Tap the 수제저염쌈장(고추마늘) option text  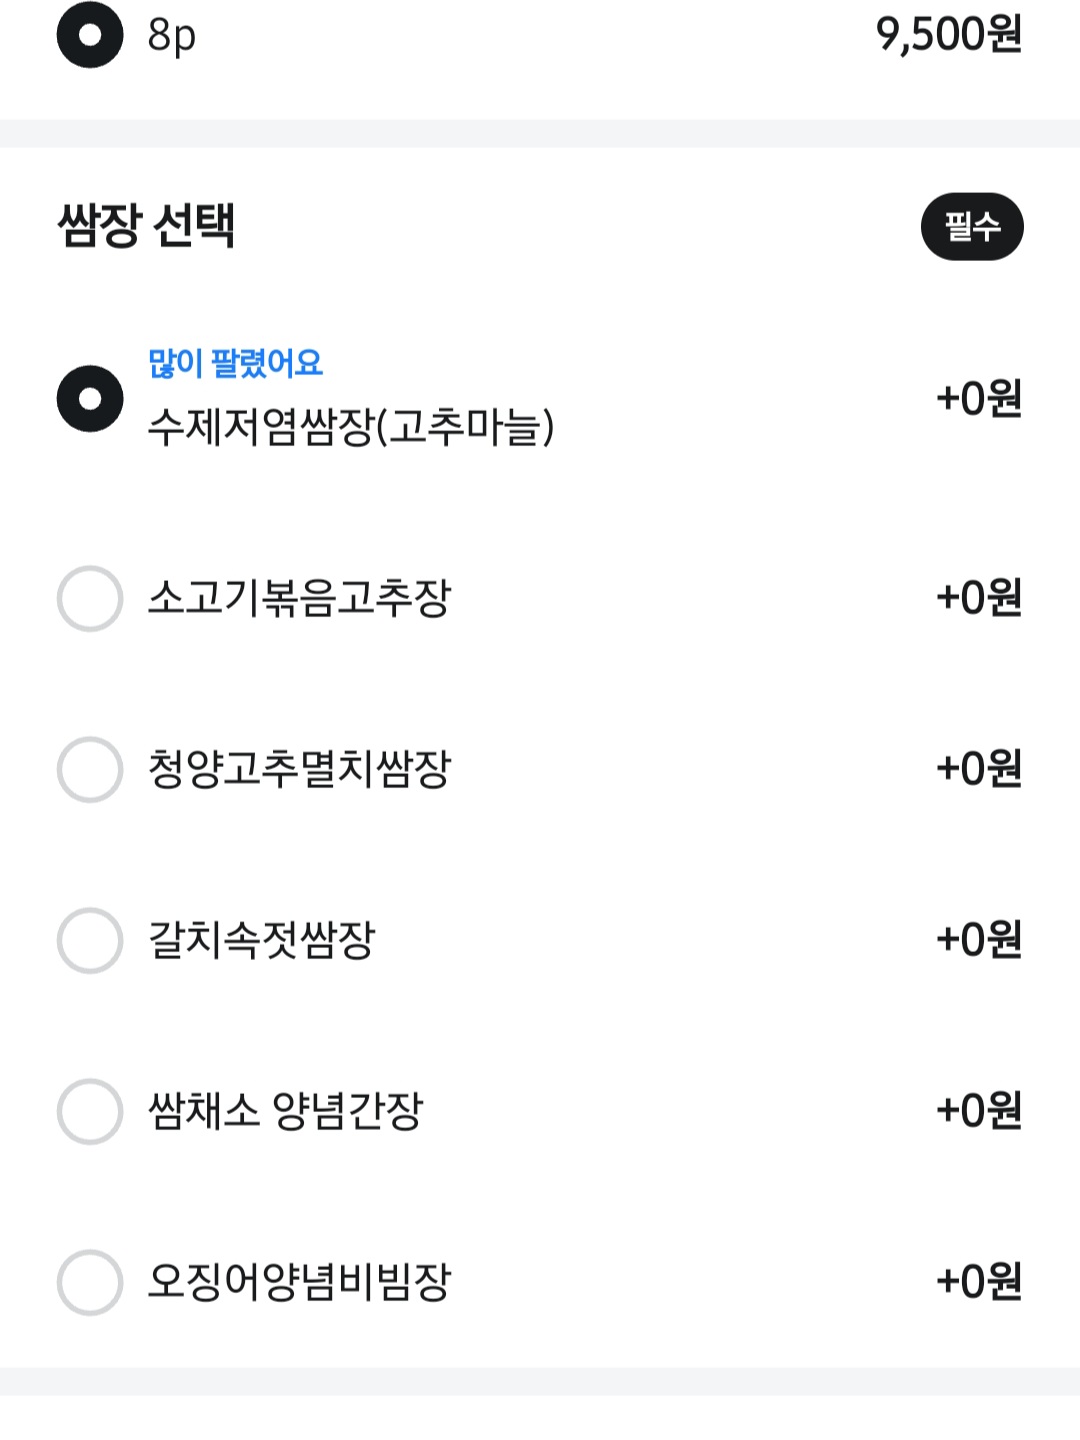[x=351, y=427]
